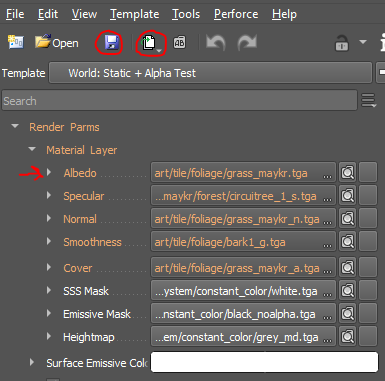Open the Template dropdown World: Static

(210, 73)
